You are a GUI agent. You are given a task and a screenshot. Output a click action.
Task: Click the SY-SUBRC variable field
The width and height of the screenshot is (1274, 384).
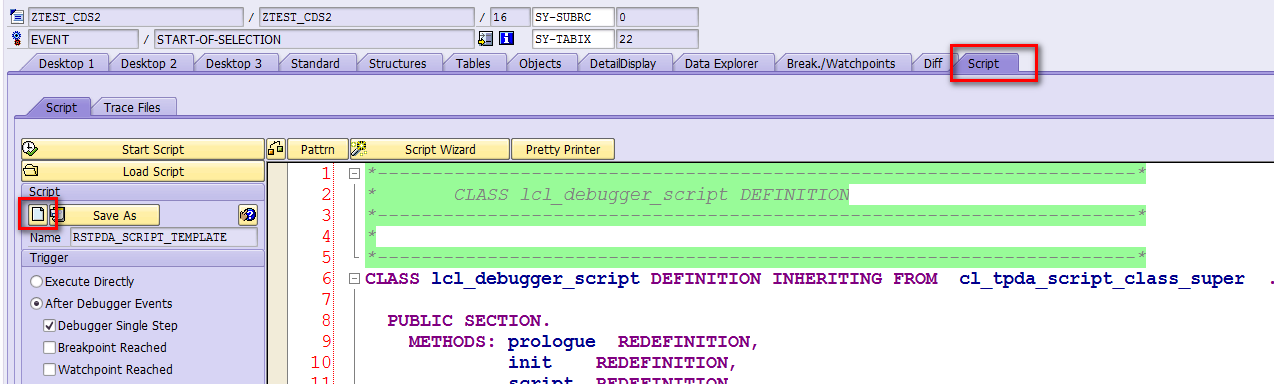coord(572,17)
